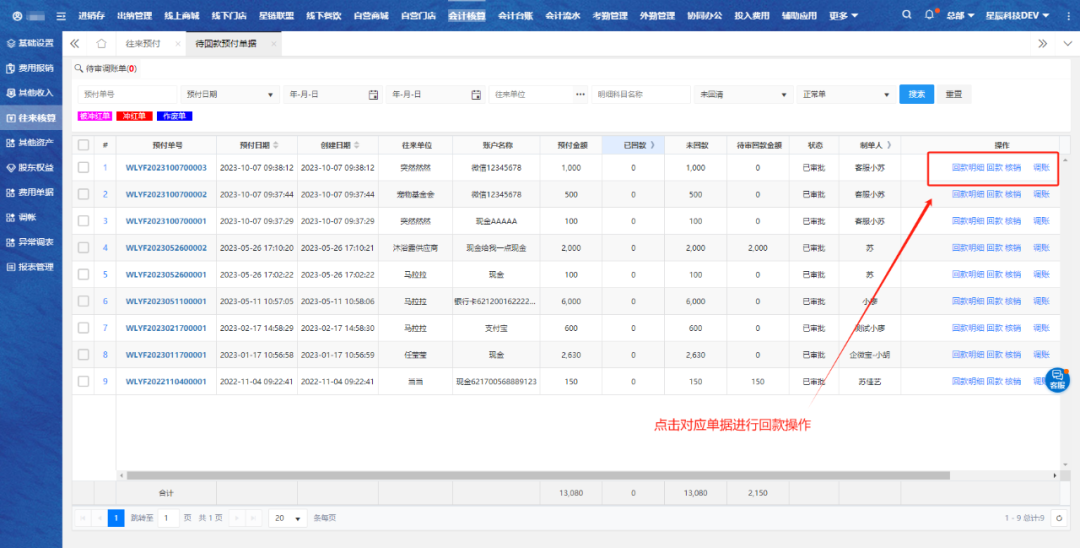Click the hamburger menu icon in header
1080x548 pixels.
(x=61, y=16)
